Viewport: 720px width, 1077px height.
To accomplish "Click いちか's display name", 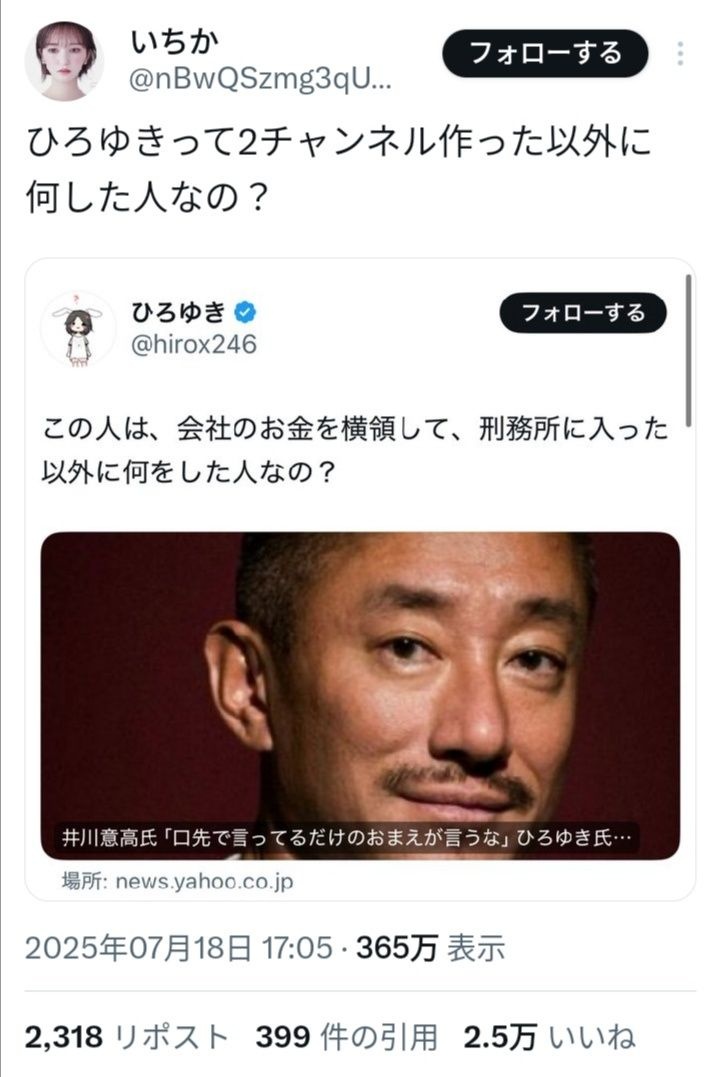I will [175, 43].
